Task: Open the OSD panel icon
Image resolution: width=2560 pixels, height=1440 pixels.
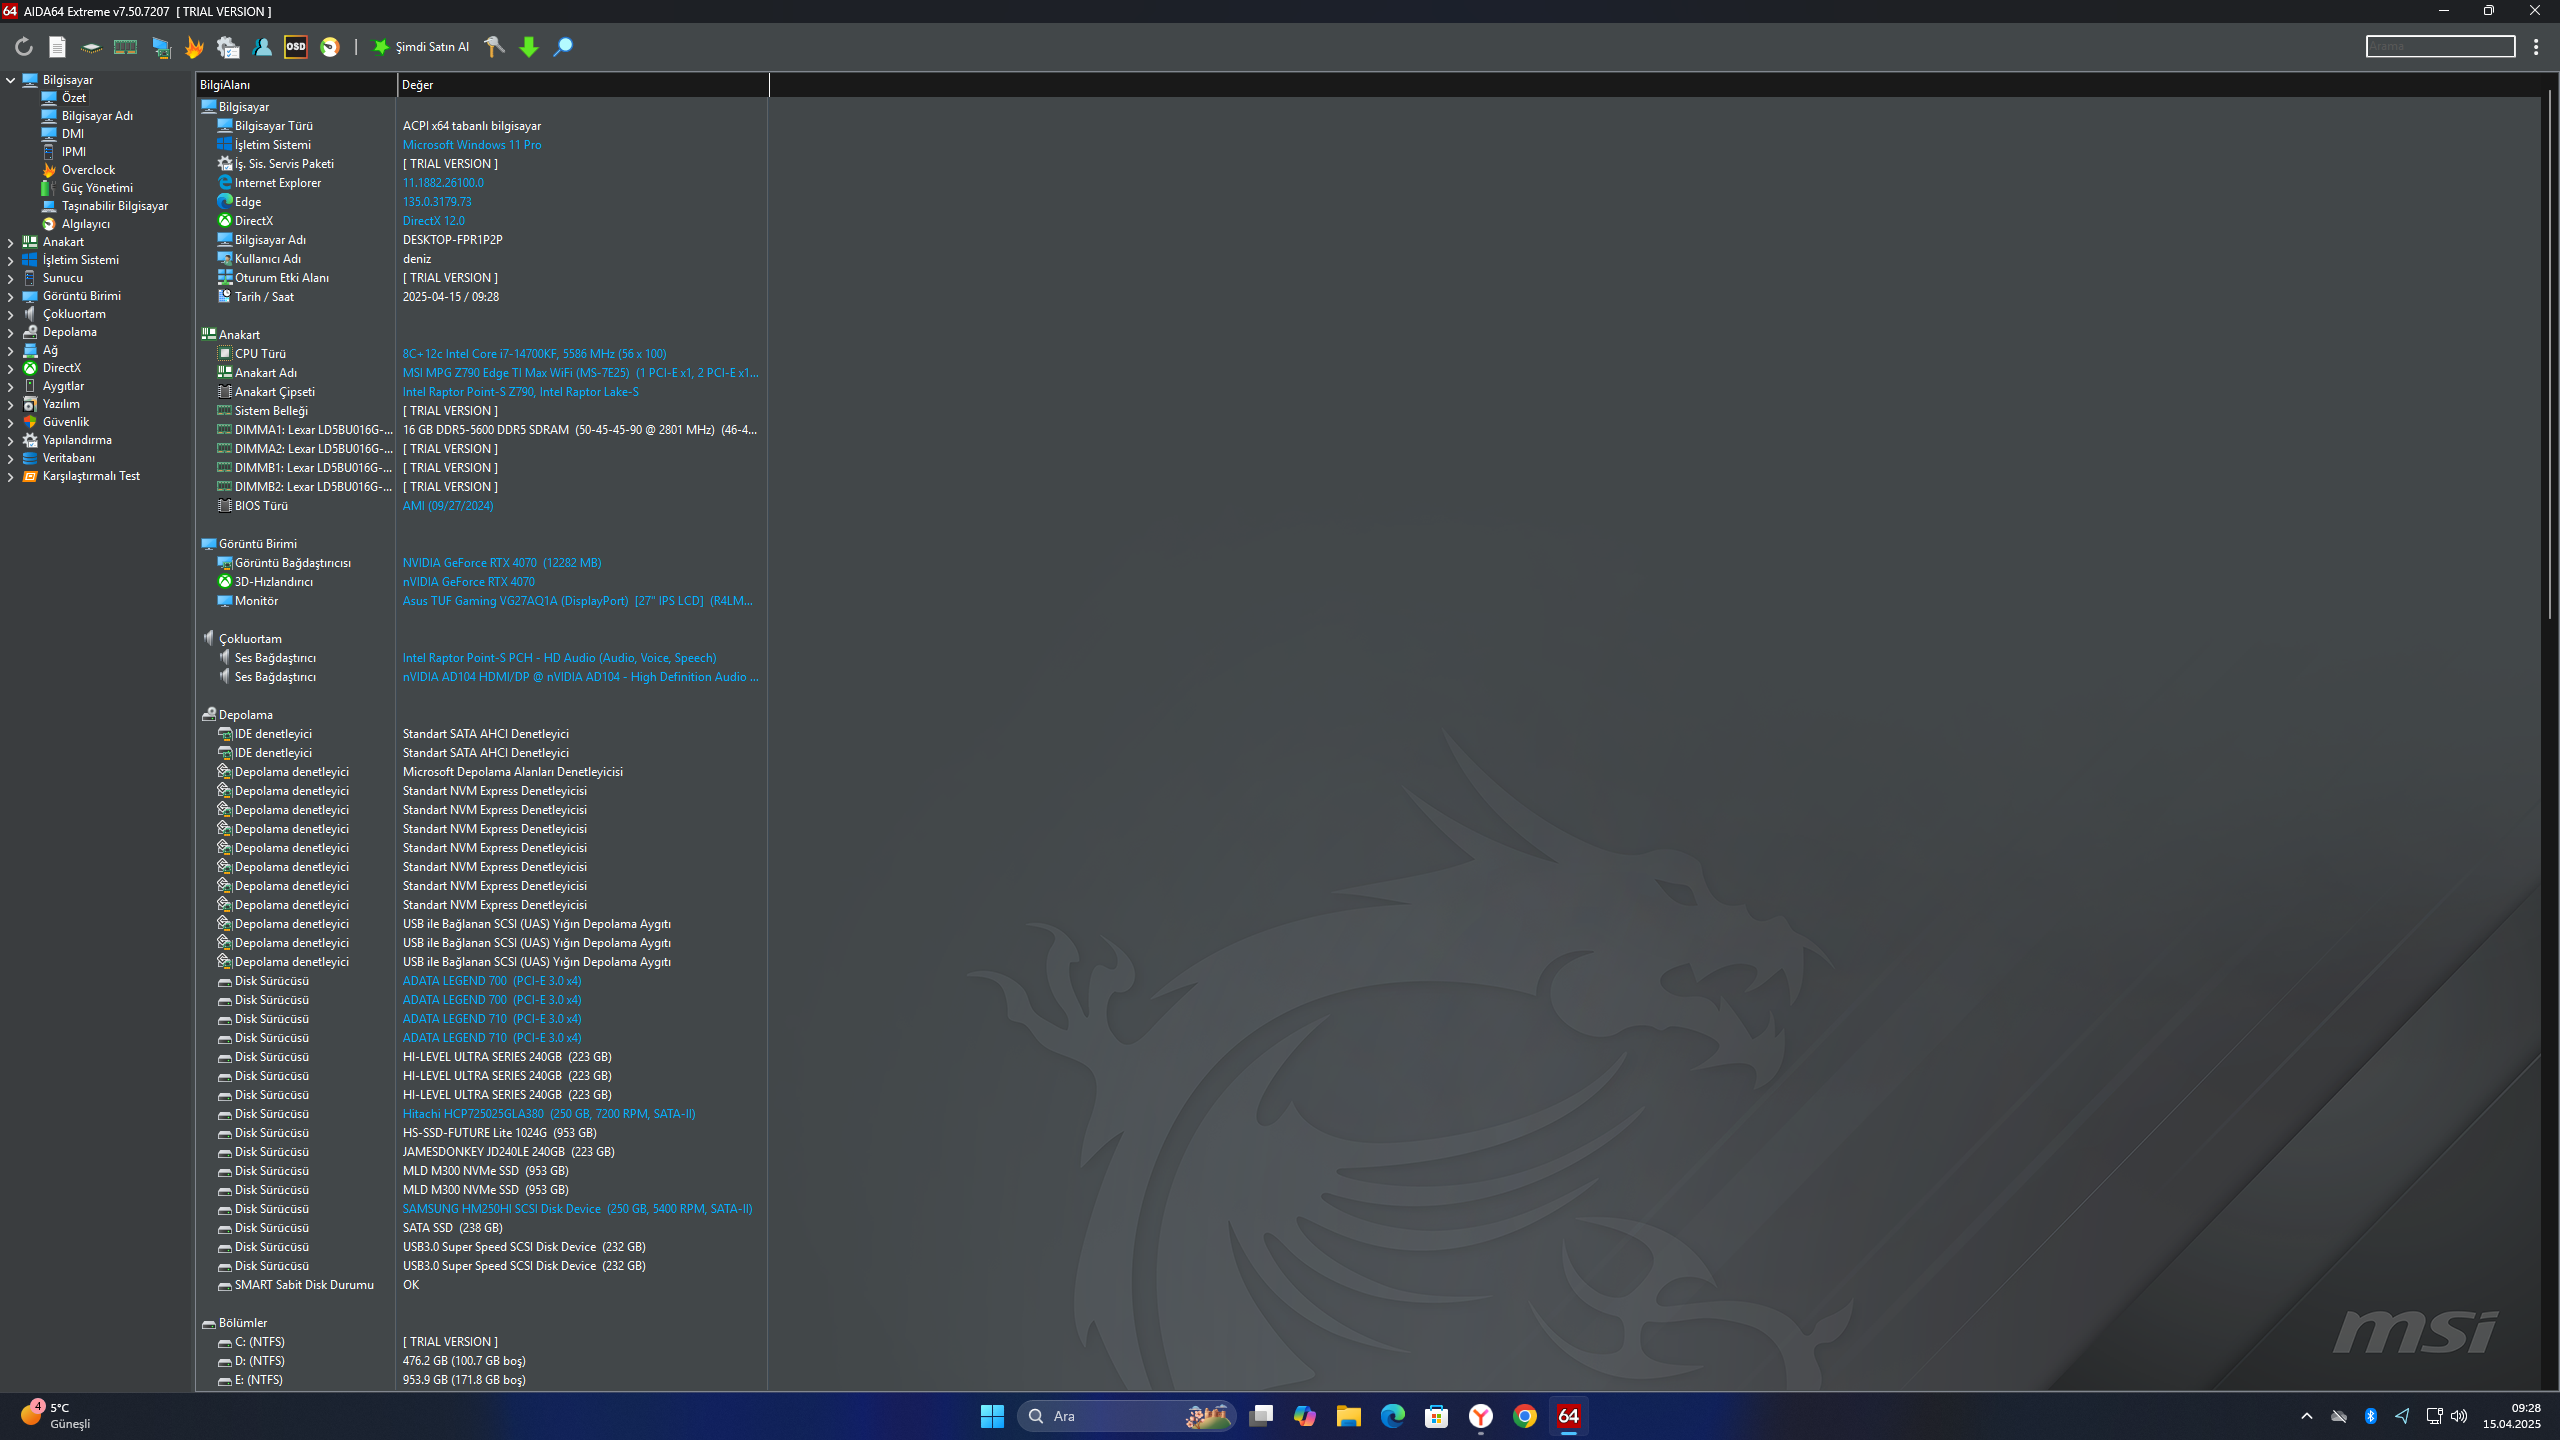Action: (x=296, y=47)
